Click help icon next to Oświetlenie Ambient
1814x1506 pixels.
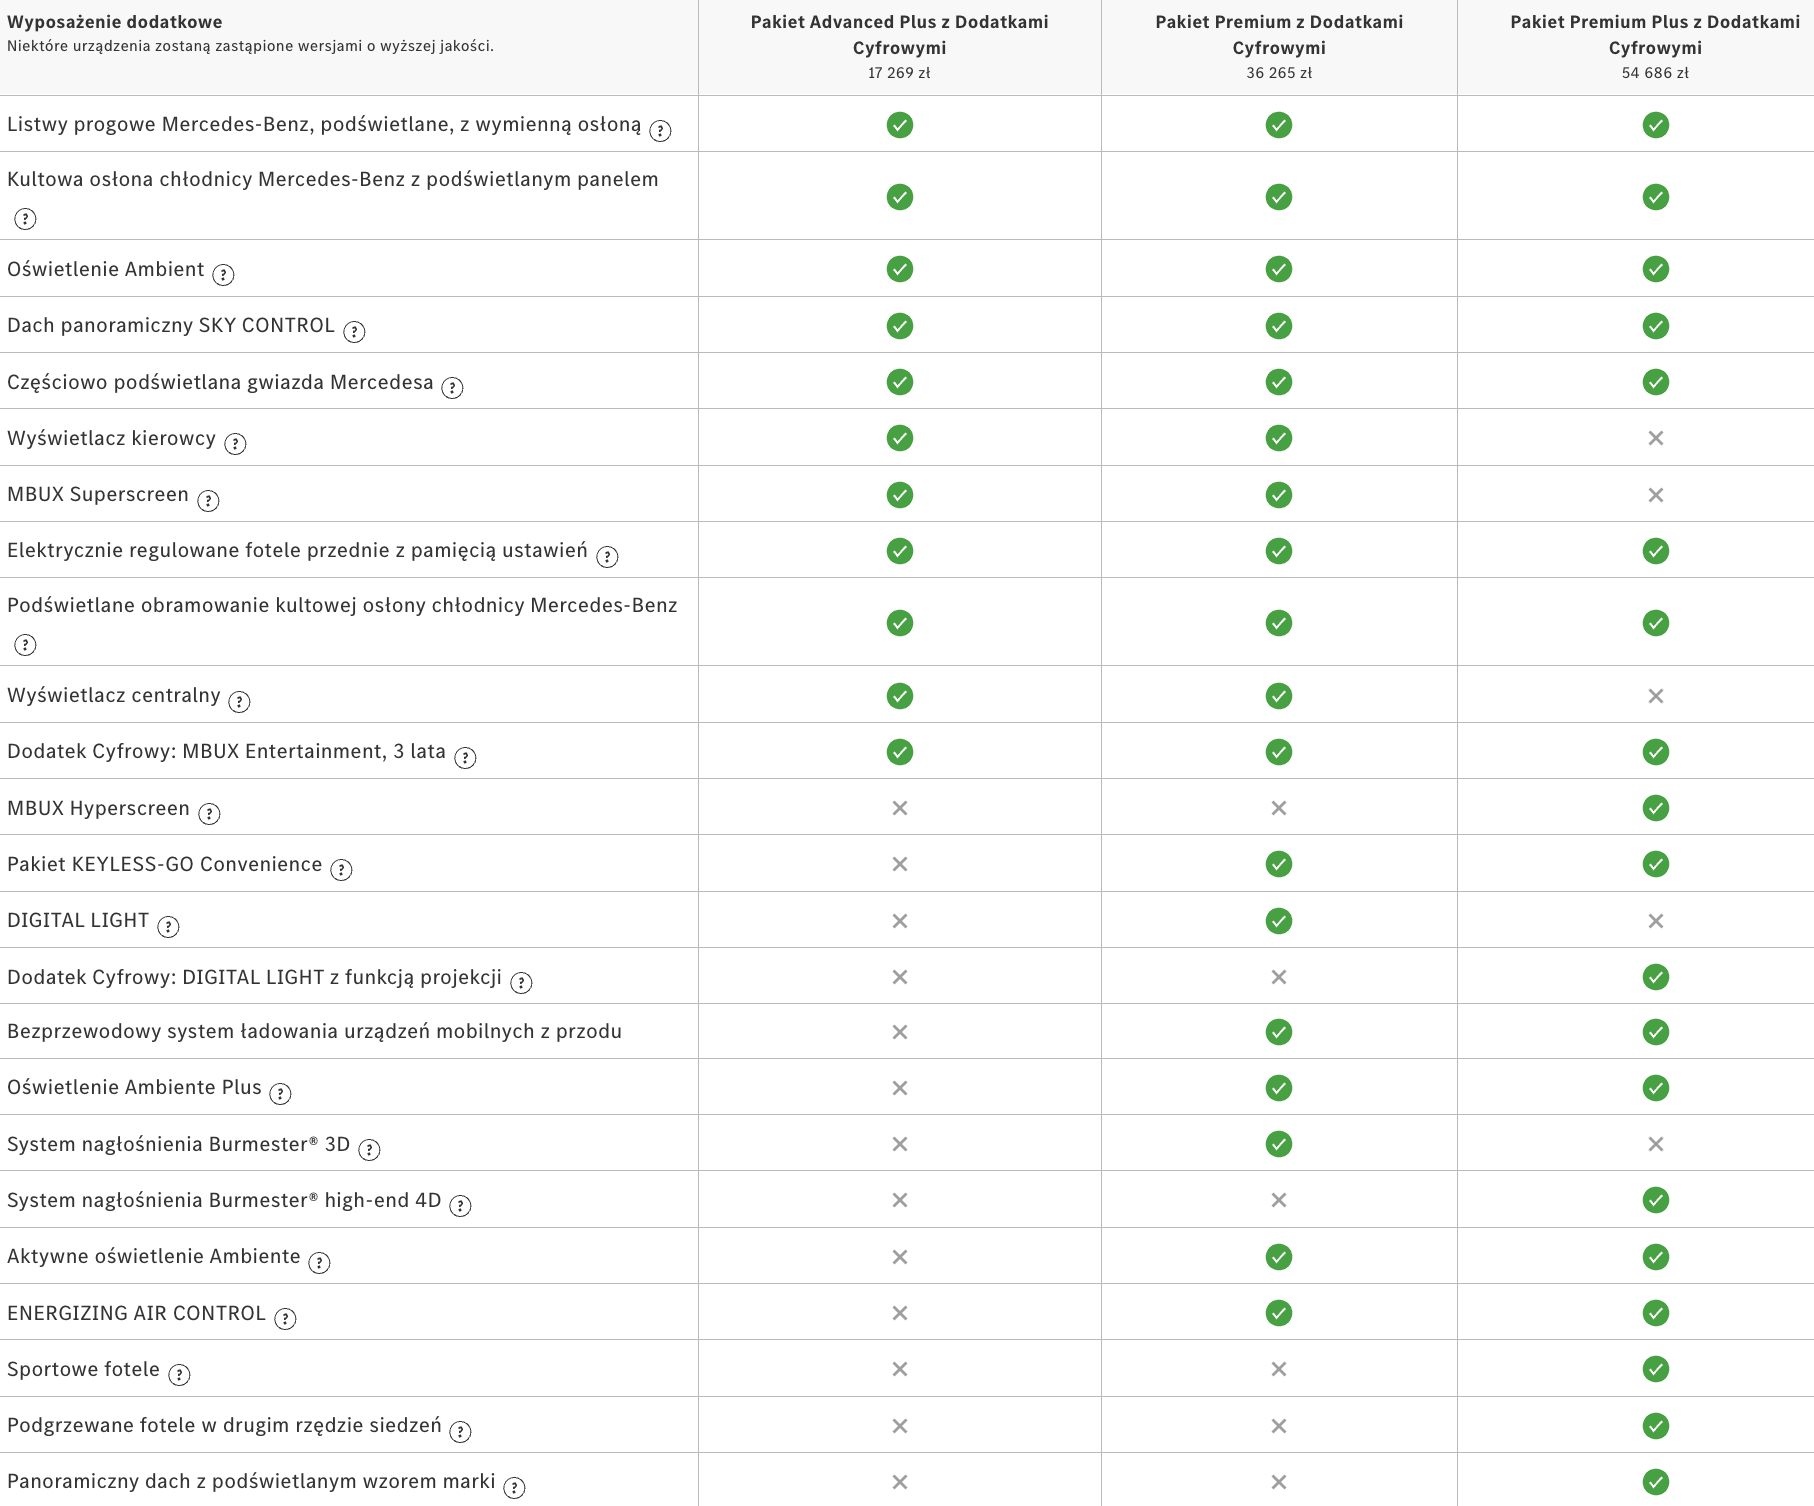point(224,275)
